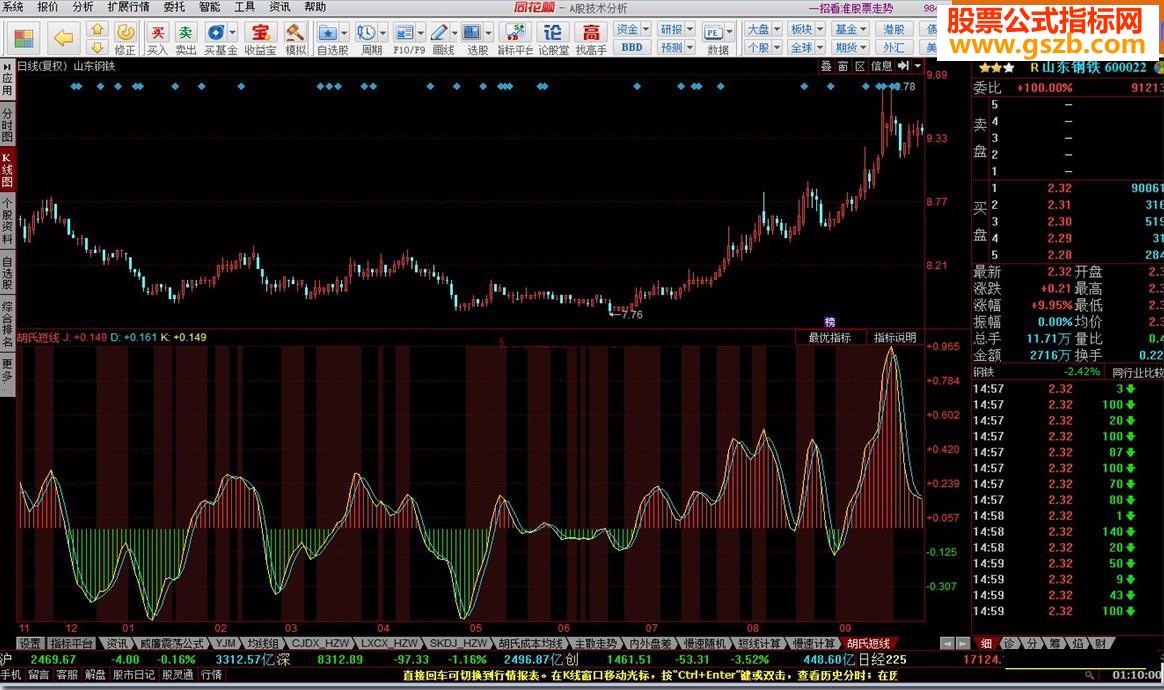Screen dimensions: 1164x690
Task: Click the 设置 tab at bottom left
Action: [x=30, y=643]
